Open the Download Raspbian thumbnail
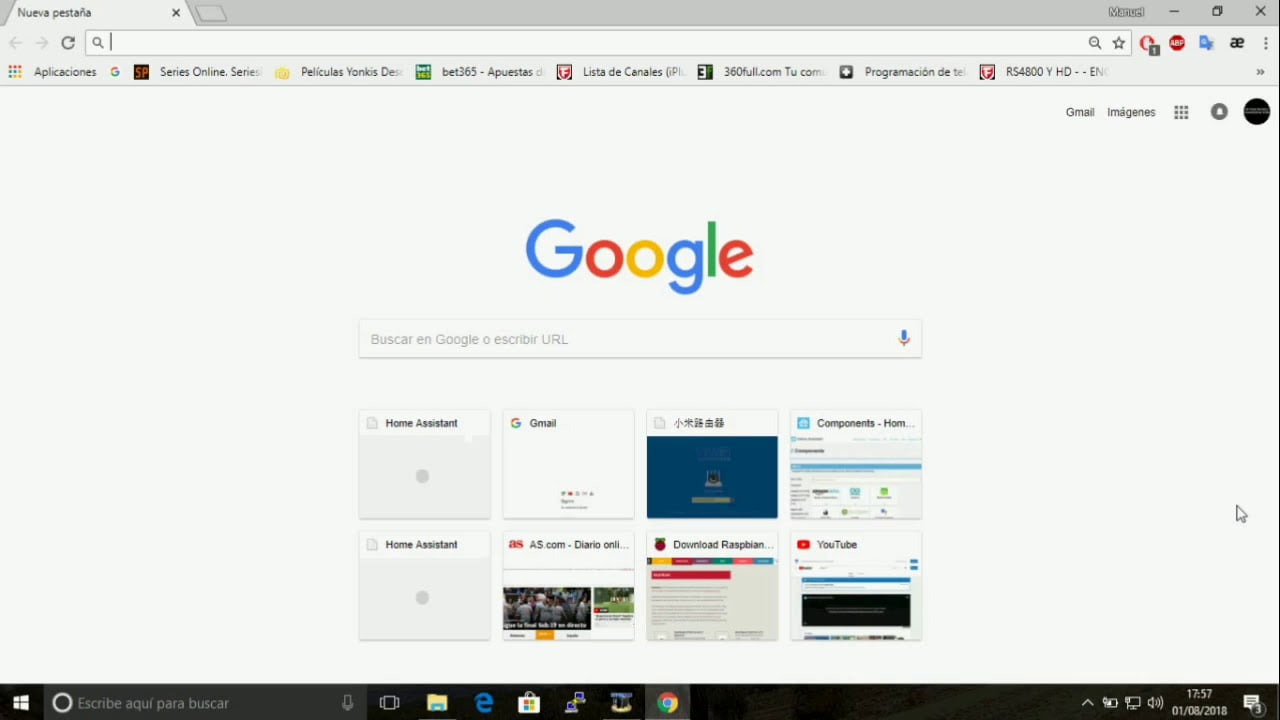The height and width of the screenshot is (720, 1280). (712, 586)
